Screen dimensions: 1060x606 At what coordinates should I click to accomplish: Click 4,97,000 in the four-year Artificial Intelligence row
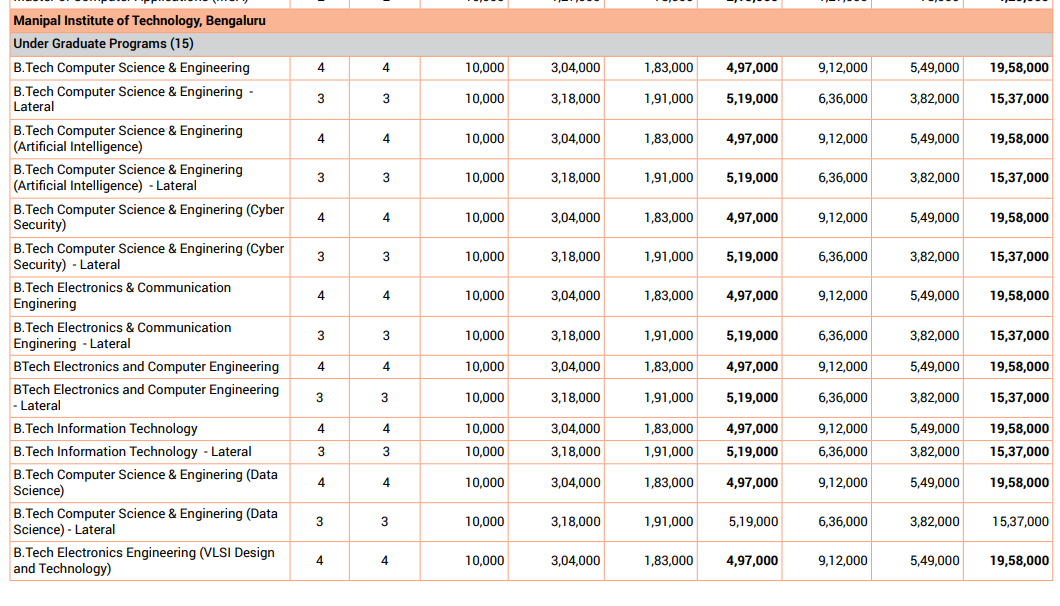click(752, 139)
